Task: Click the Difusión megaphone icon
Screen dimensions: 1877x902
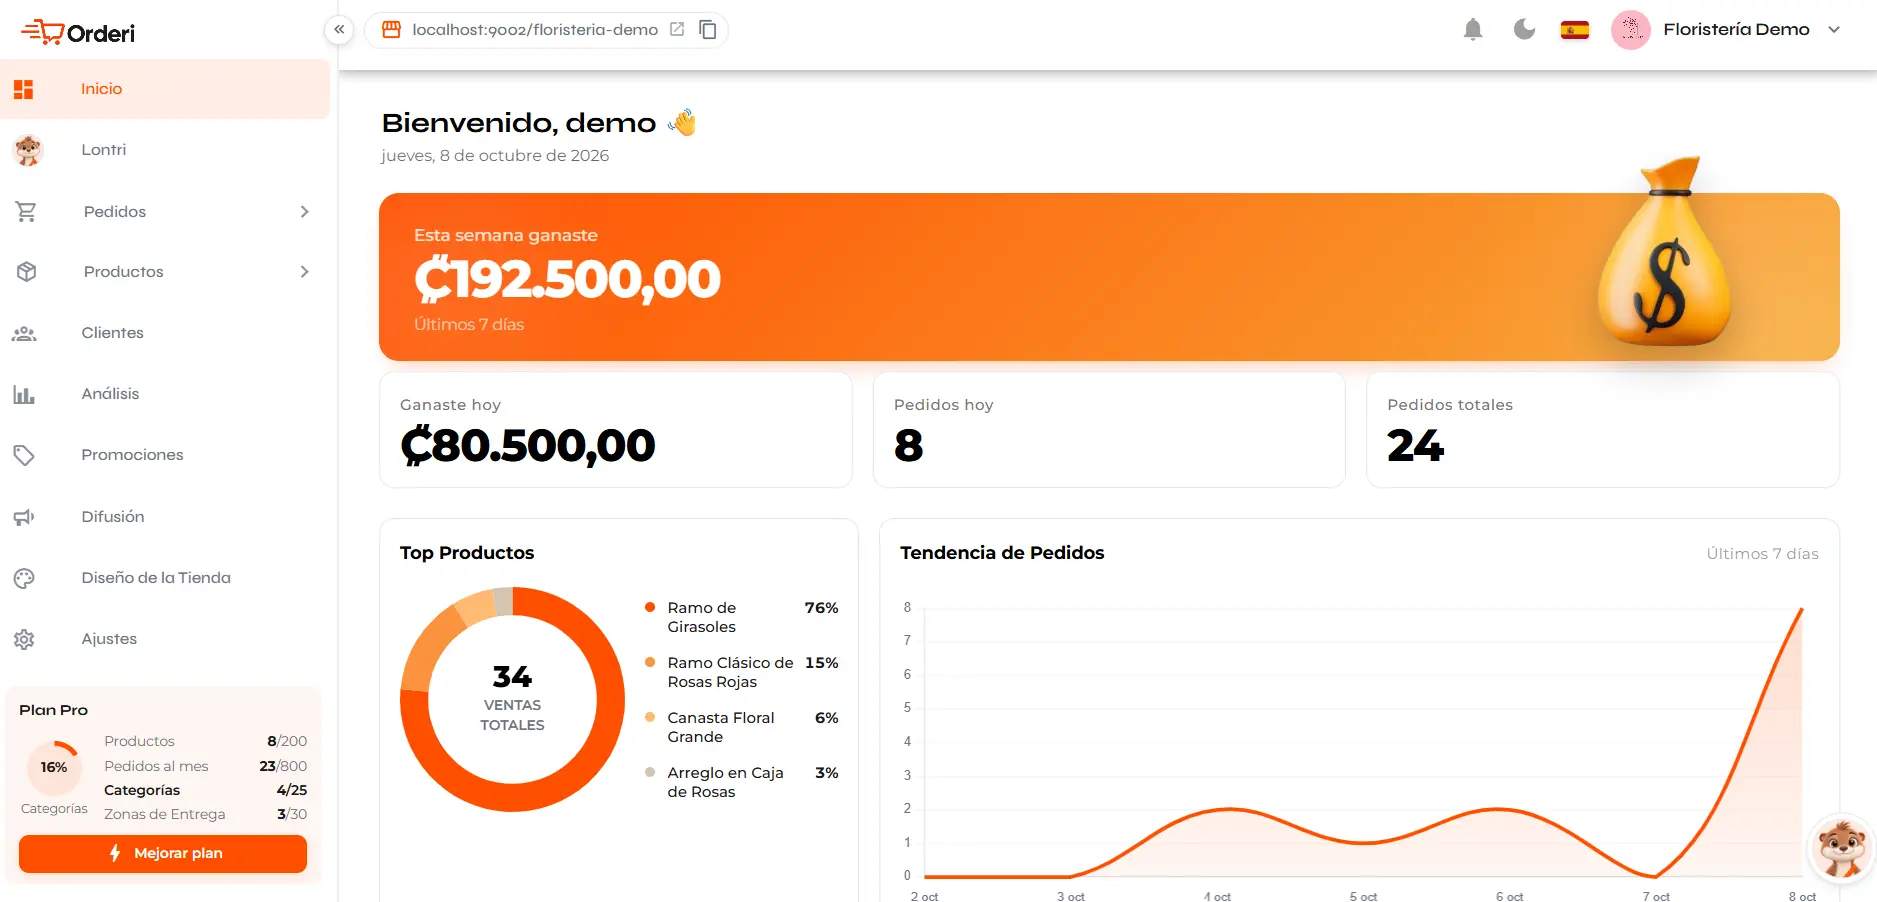Action: click(x=25, y=517)
